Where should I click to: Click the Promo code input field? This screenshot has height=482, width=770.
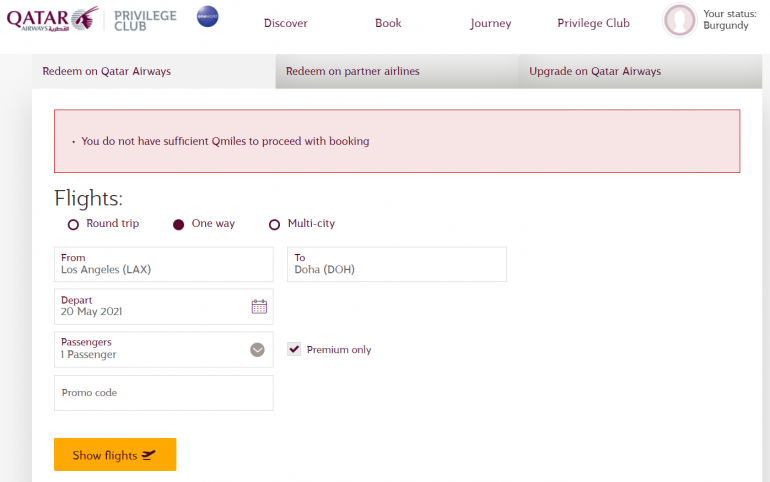pos(163,393)
